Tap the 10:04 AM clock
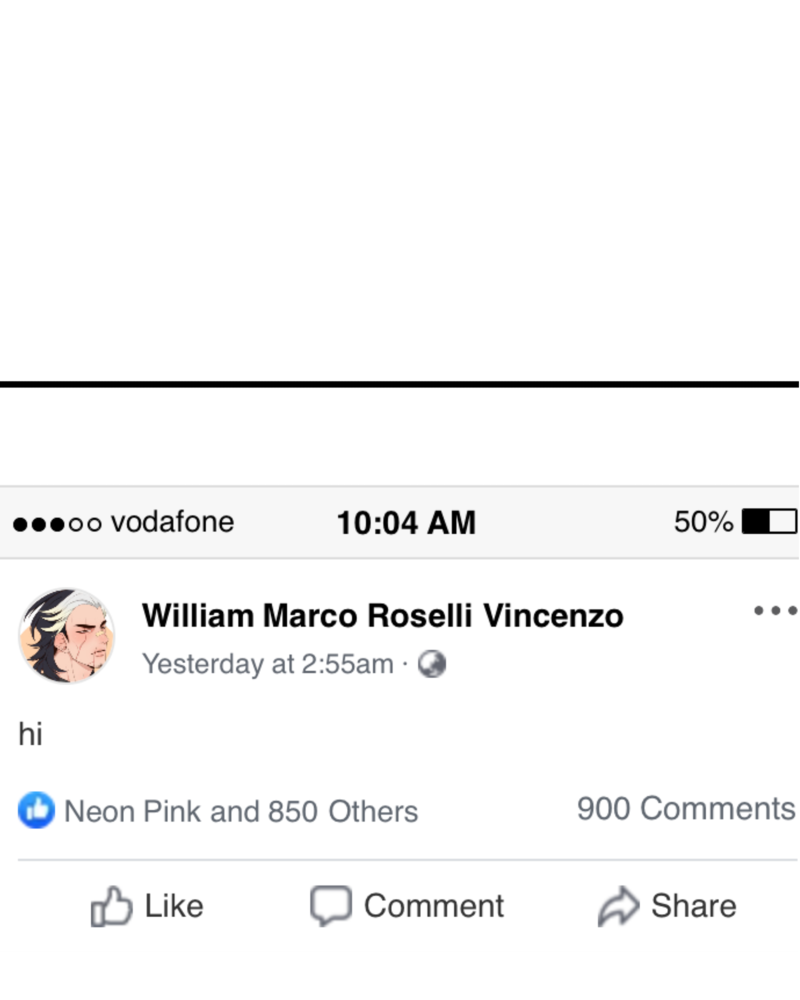 [x=406, y=523]
